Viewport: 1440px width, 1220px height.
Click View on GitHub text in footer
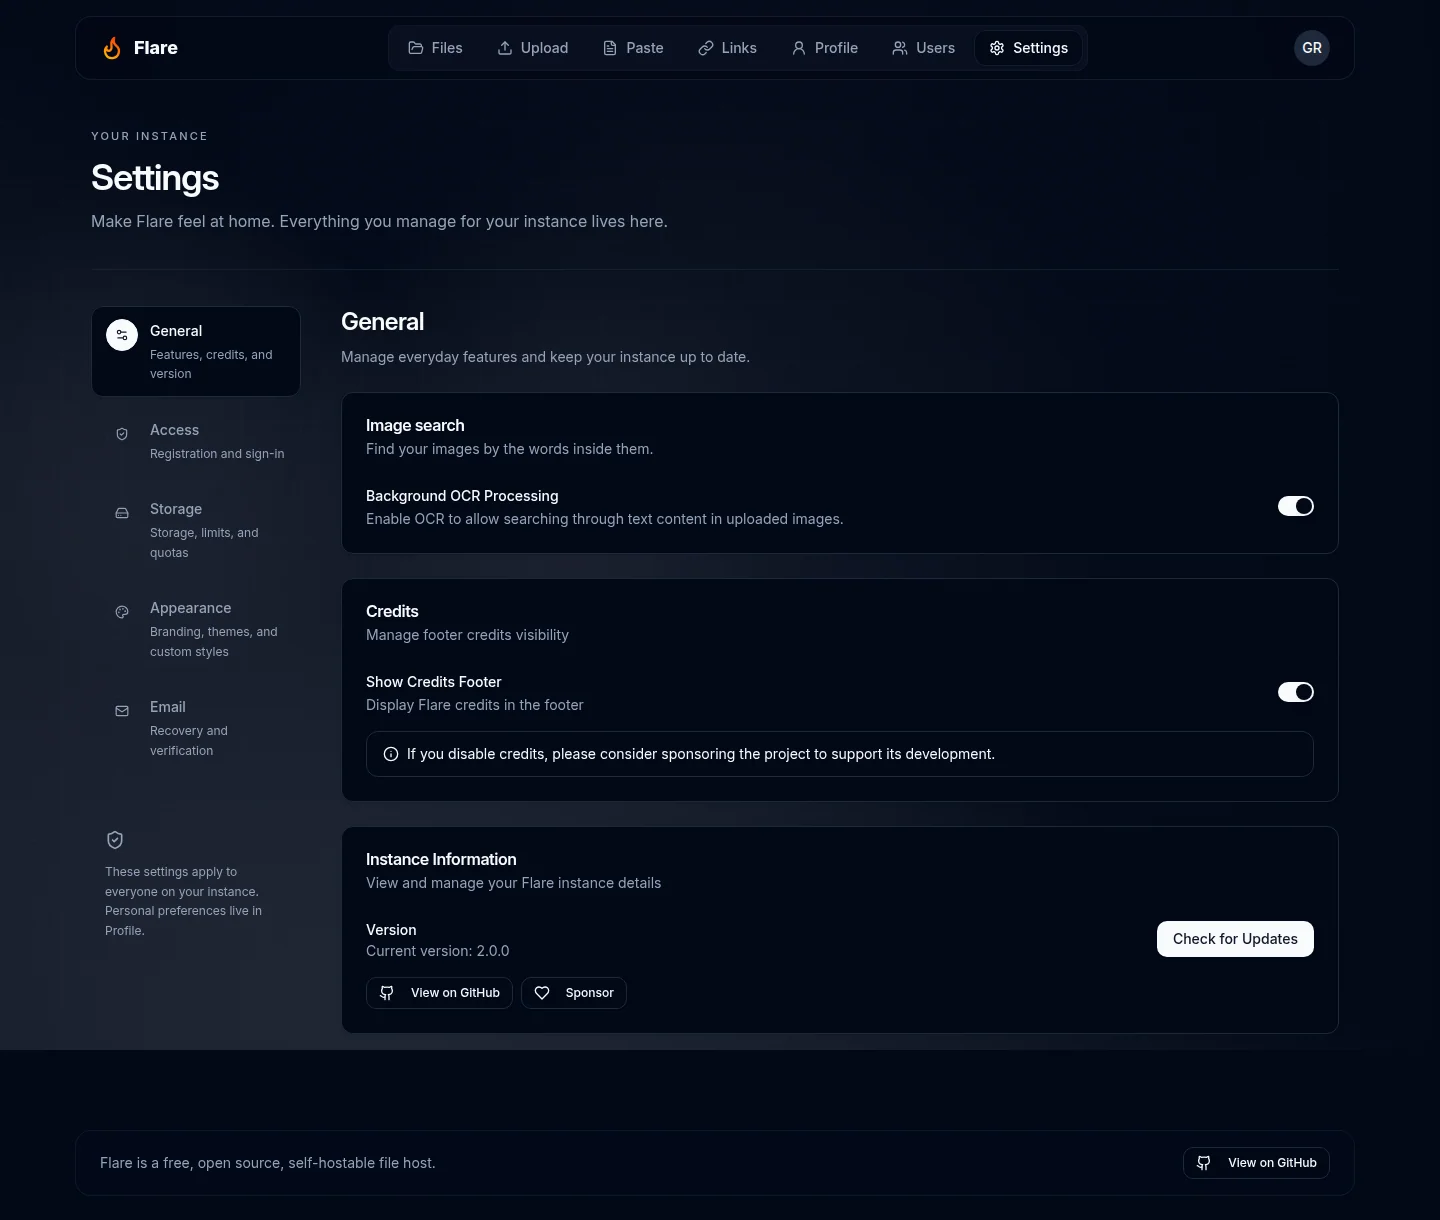(x=1272, y=1163)
